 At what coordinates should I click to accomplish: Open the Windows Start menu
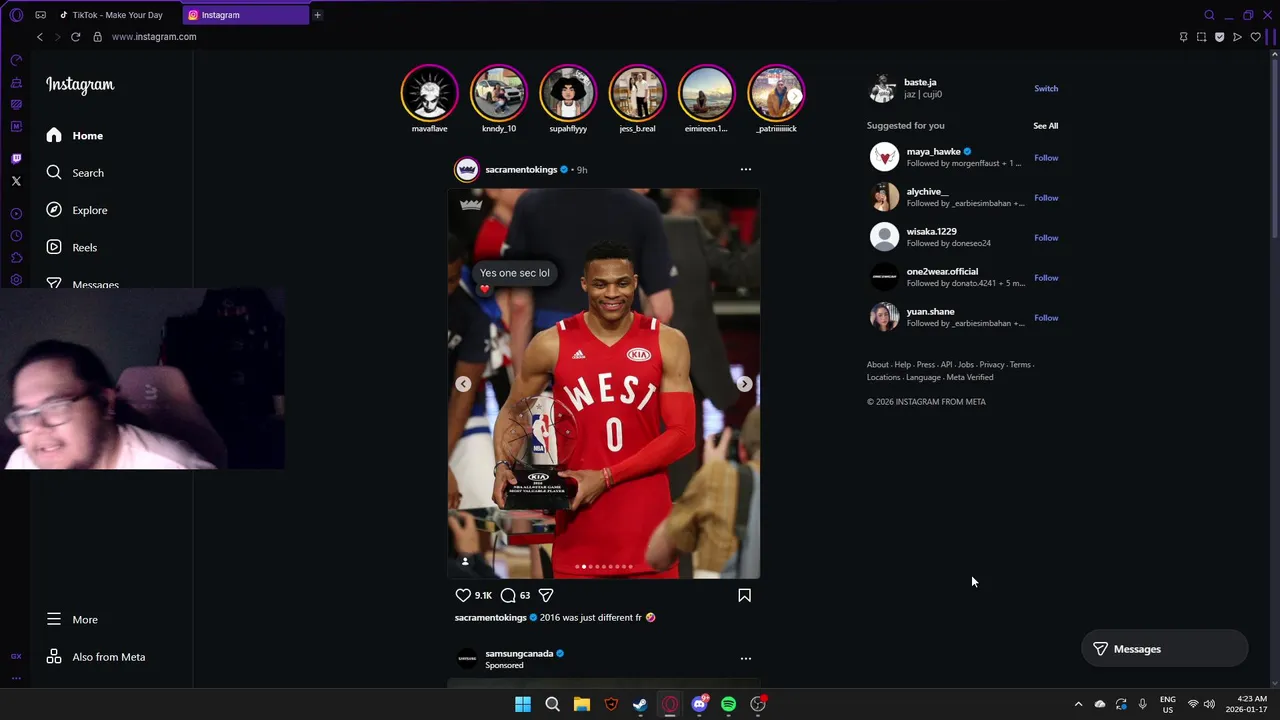coord(523,704)
